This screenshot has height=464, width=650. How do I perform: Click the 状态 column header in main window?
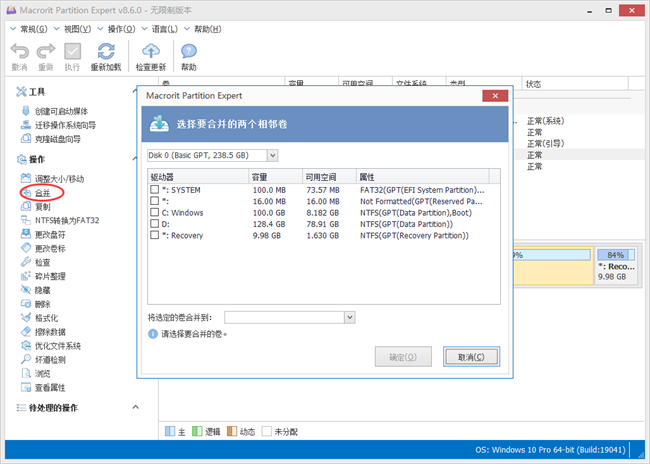tap(575, 84)
